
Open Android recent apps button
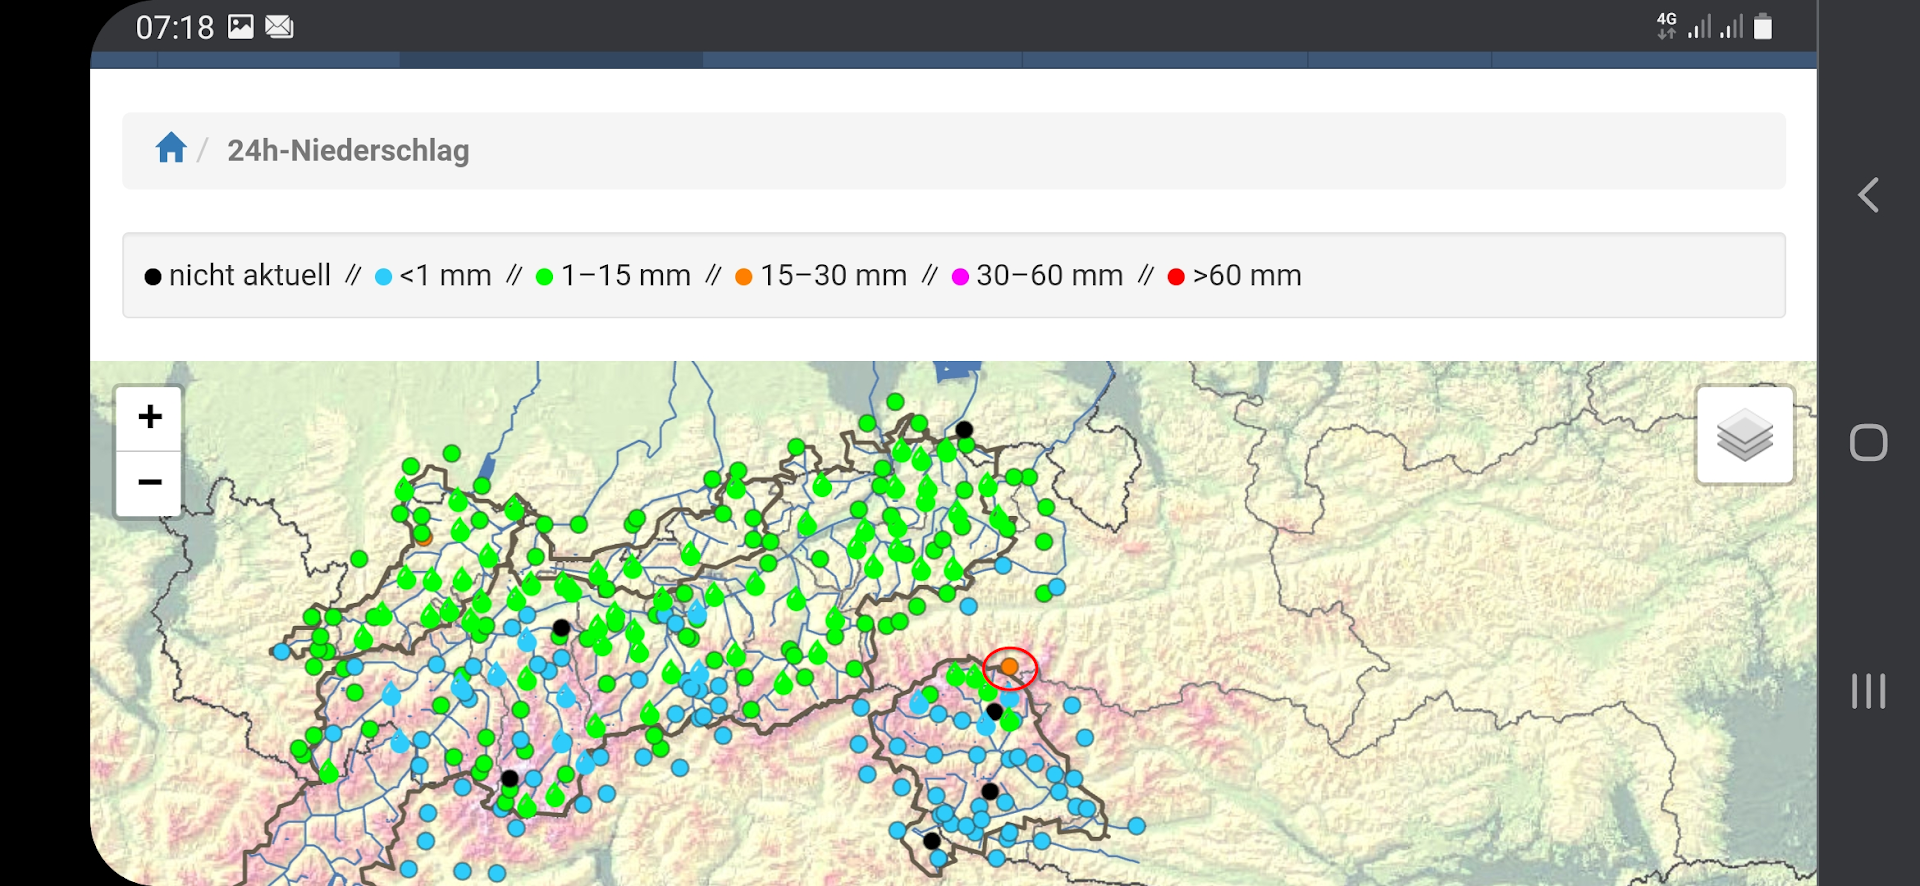[x=1868, y=691]
